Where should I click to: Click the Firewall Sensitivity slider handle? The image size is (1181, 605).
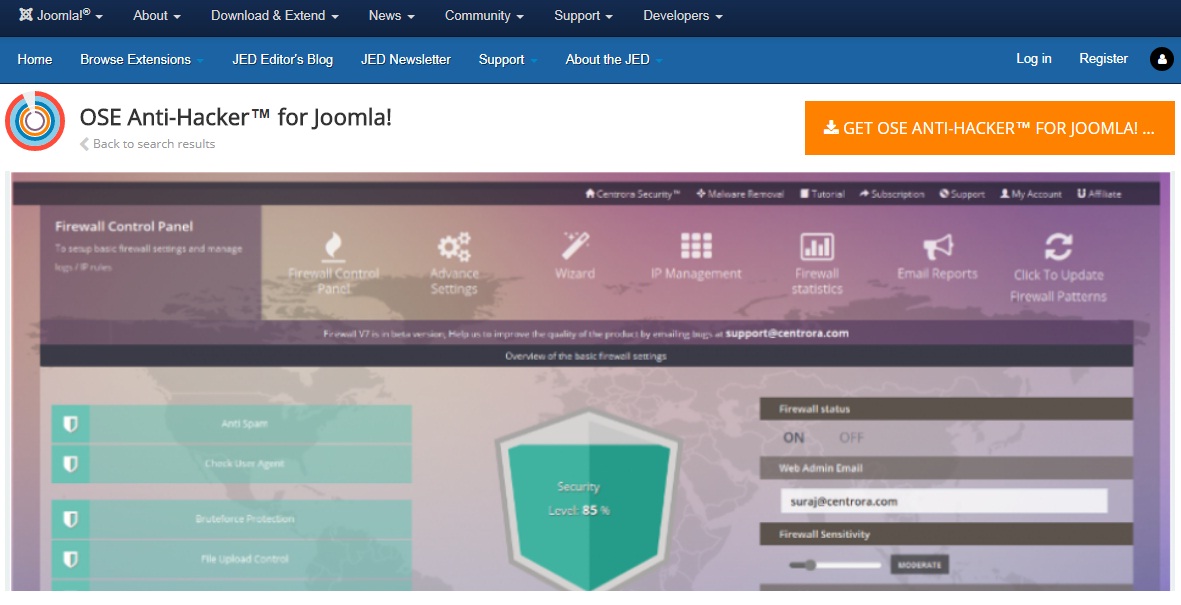point(810,564)
